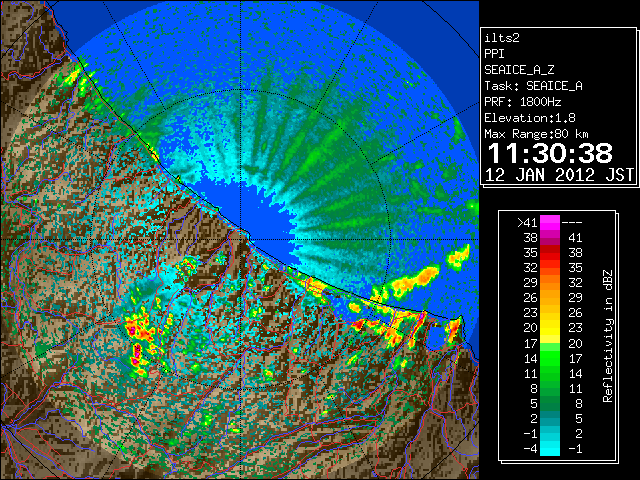Click the 11:30:38 timestamp
Viewport: 640px width, 480px height.
[550, 153]
